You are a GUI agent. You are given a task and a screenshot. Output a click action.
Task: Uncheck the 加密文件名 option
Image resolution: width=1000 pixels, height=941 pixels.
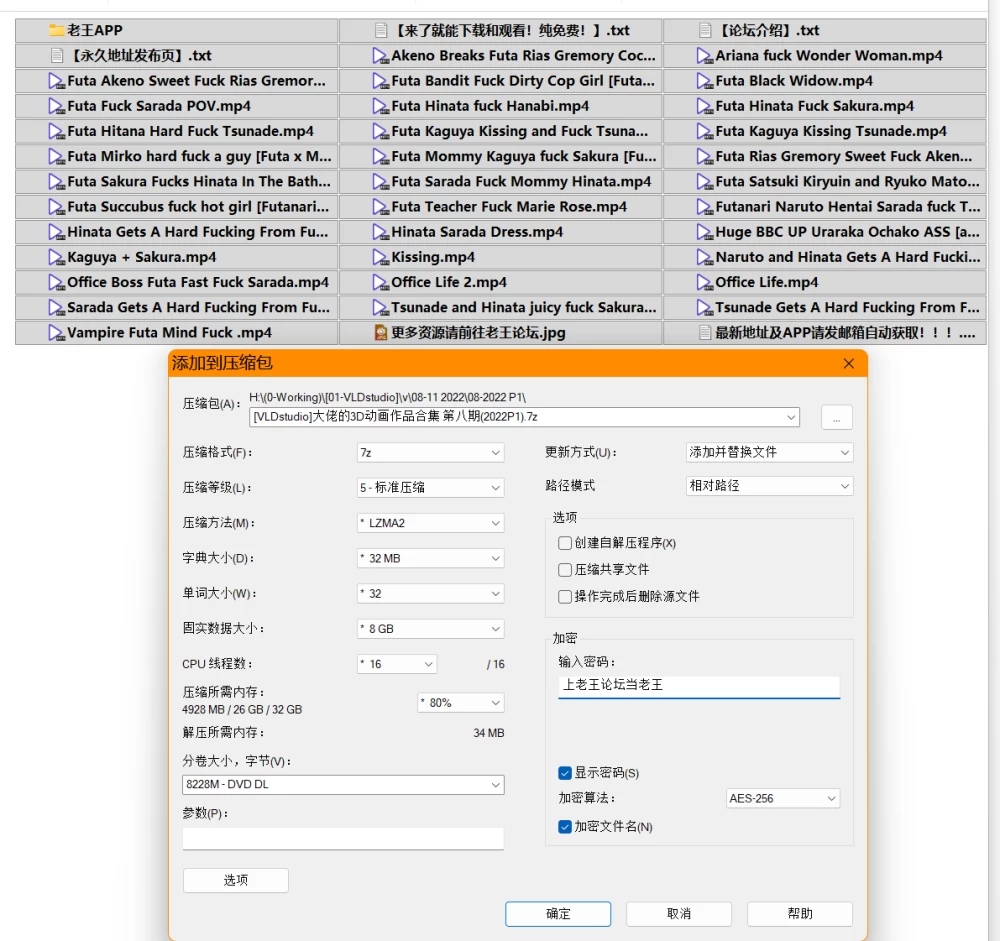coord(564,827)
